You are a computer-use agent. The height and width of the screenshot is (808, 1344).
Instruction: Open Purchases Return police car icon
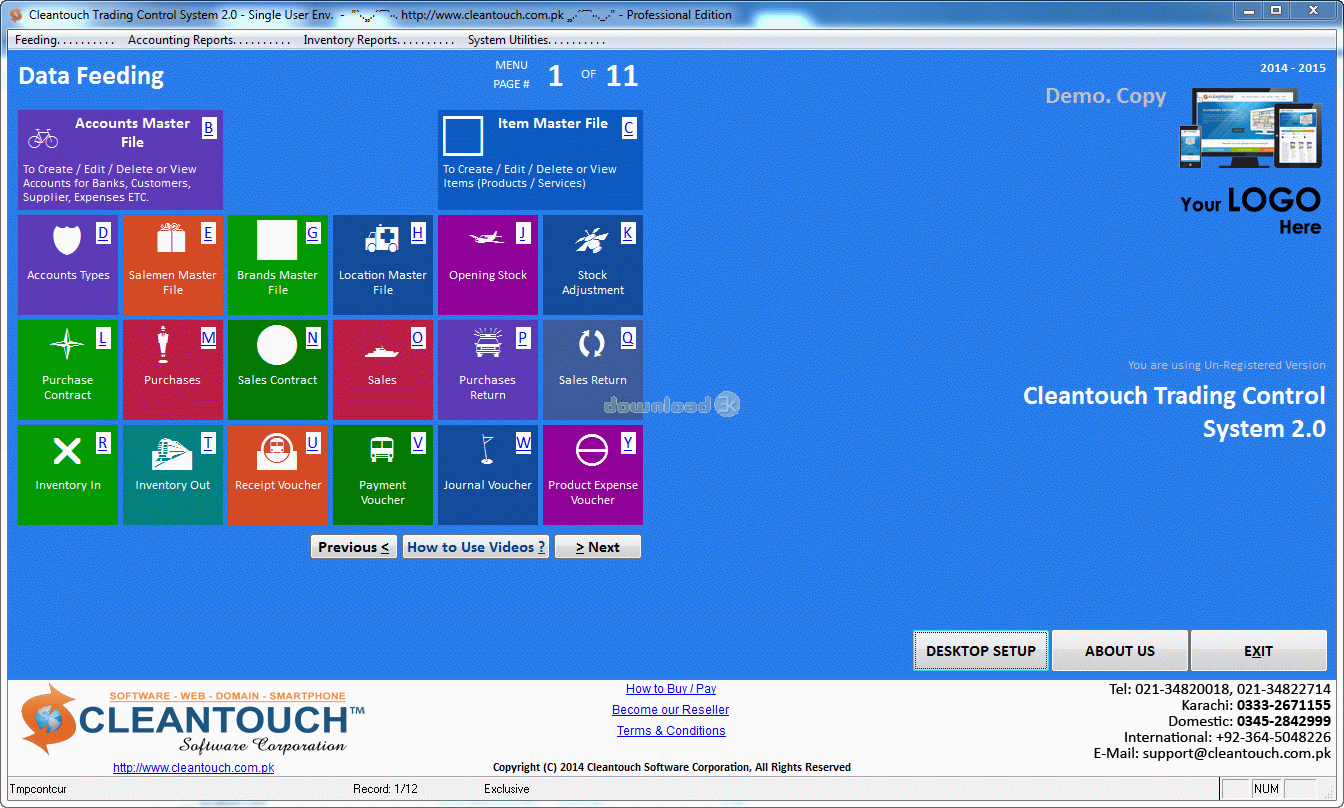tap(487, 344)
